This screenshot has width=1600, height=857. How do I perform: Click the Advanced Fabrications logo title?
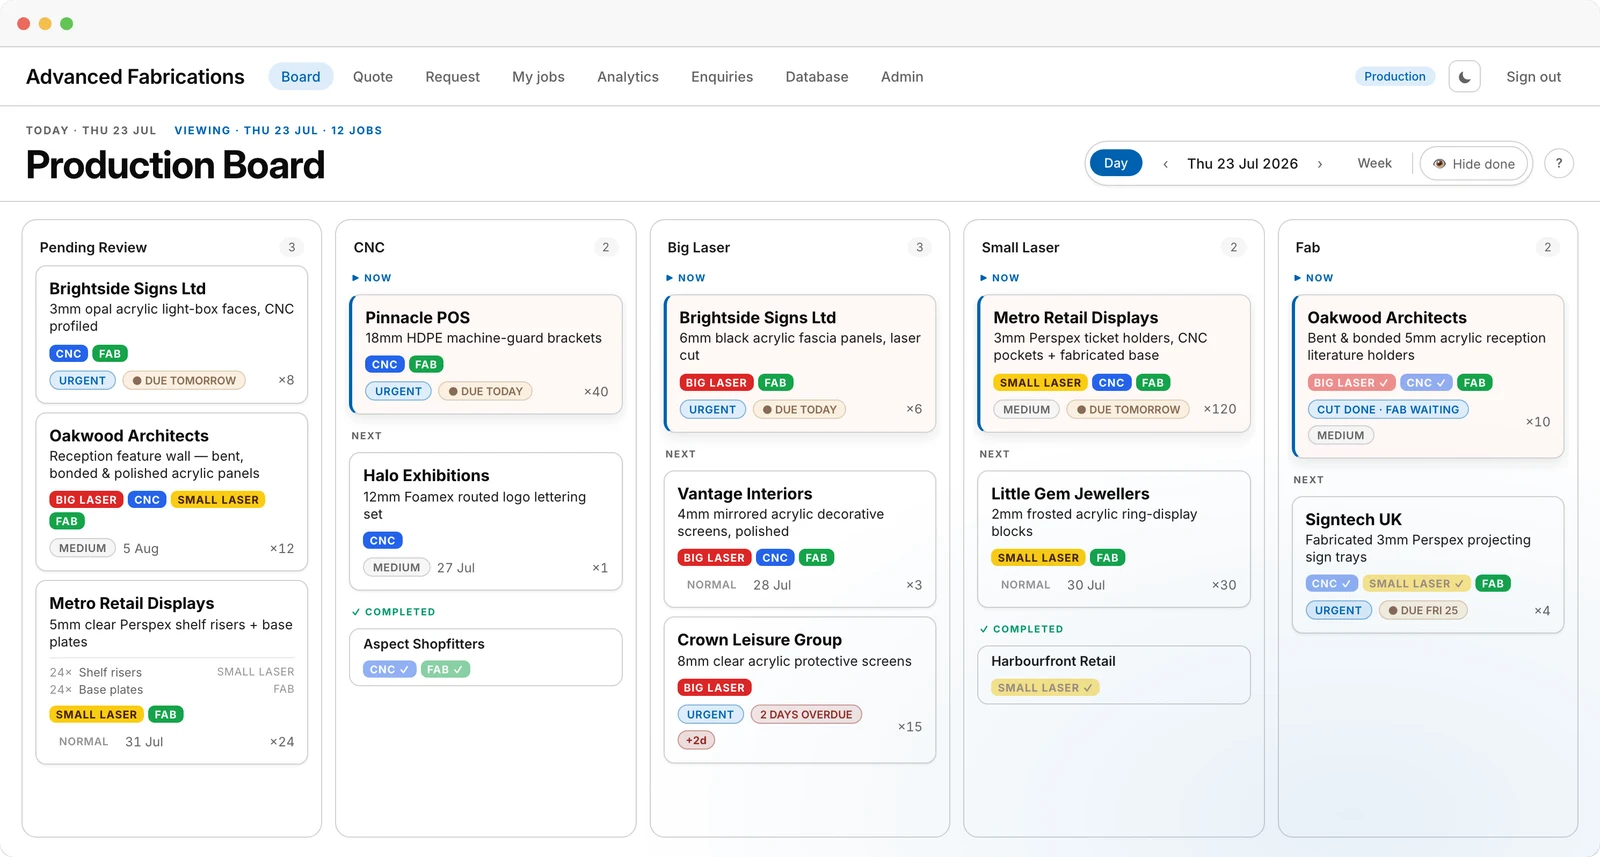coord(135,77)
